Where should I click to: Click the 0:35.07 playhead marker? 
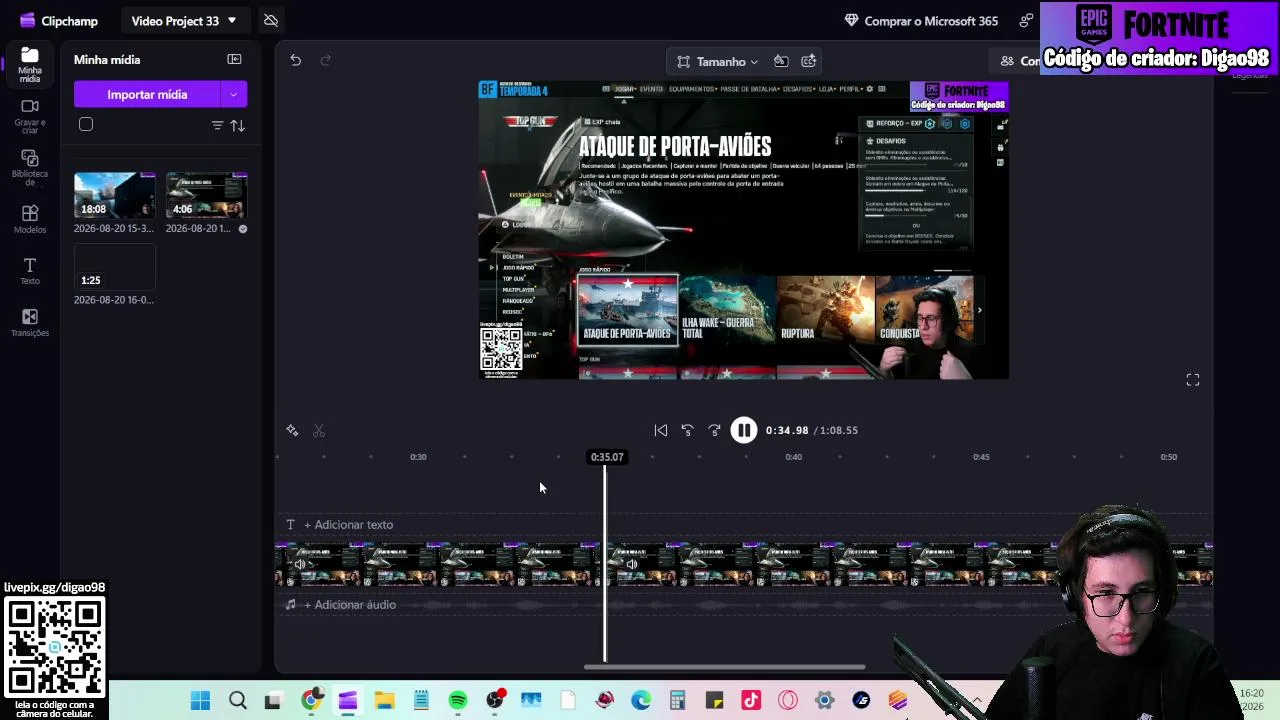click(607, 457)
